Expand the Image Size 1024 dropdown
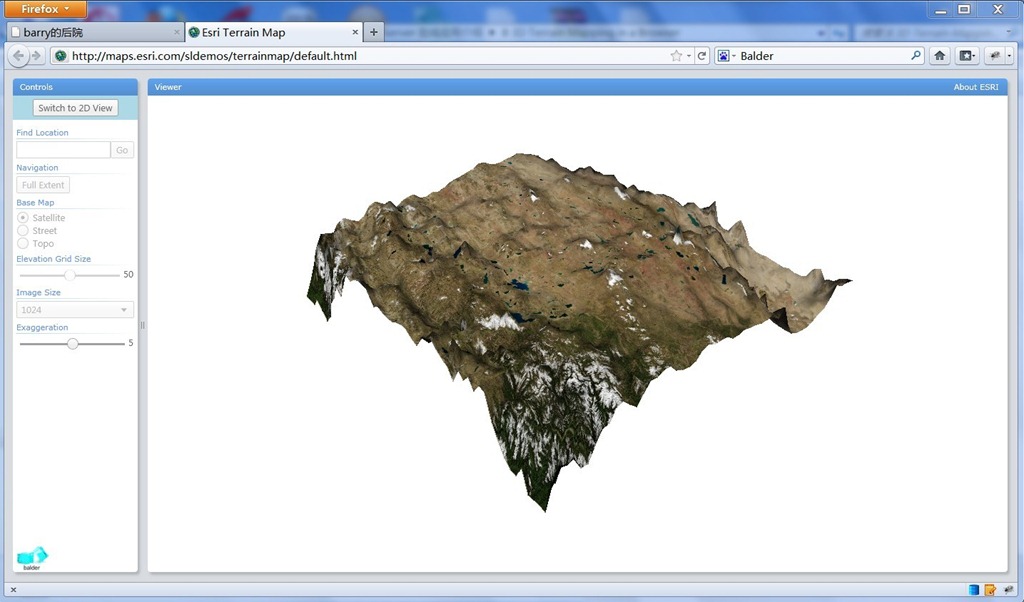The image size is (1024, 602). pyautogui.click(x=75, y=310)
